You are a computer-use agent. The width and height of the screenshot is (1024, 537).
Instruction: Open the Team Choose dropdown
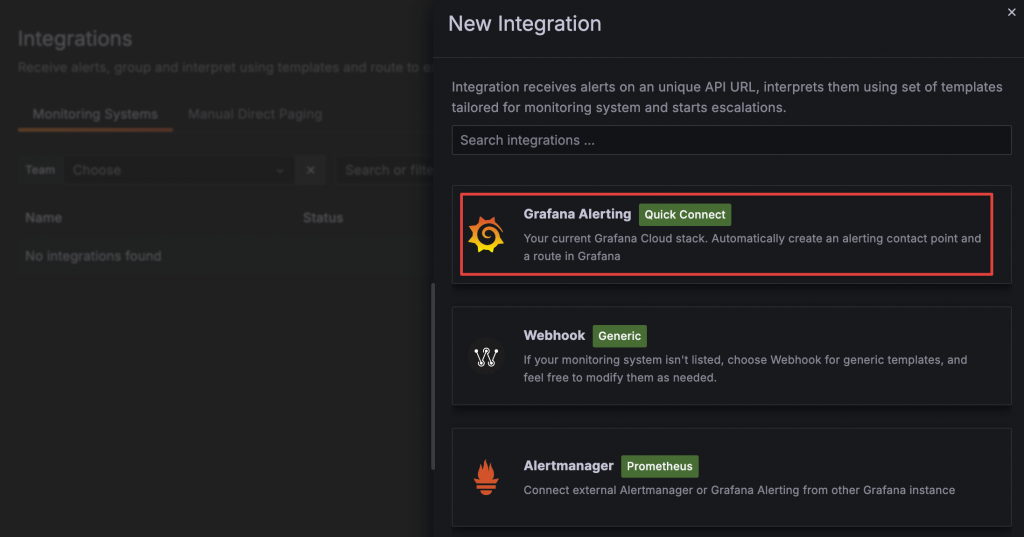[x=178, y=170]
